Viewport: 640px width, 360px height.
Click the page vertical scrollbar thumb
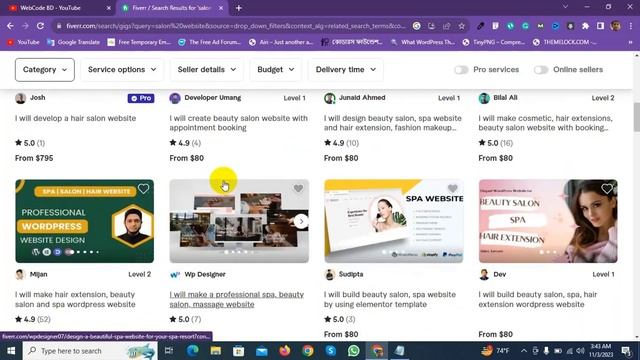point(636,118)
